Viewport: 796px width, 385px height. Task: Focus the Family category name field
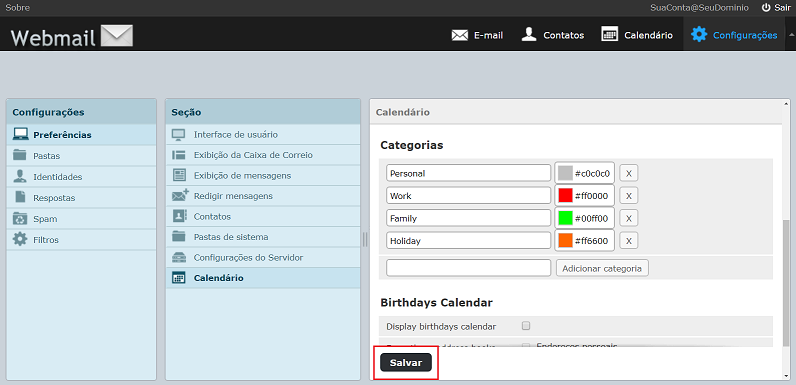(x=469, y=218)
